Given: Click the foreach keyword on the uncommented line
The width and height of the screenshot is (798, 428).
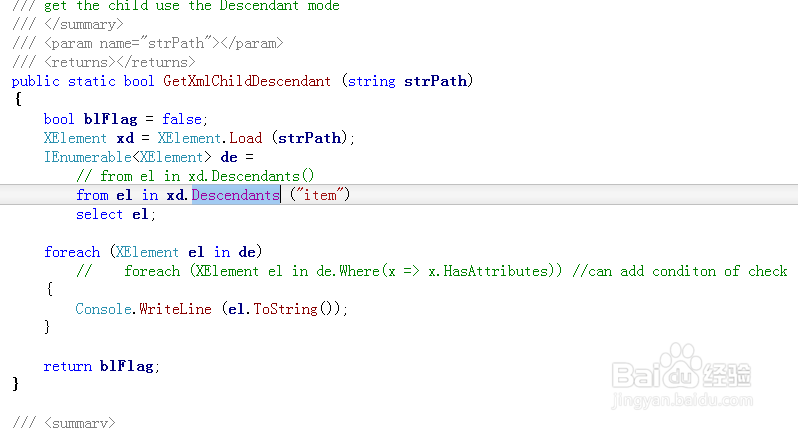Looking at the screenshot, I should click(72, 252).
